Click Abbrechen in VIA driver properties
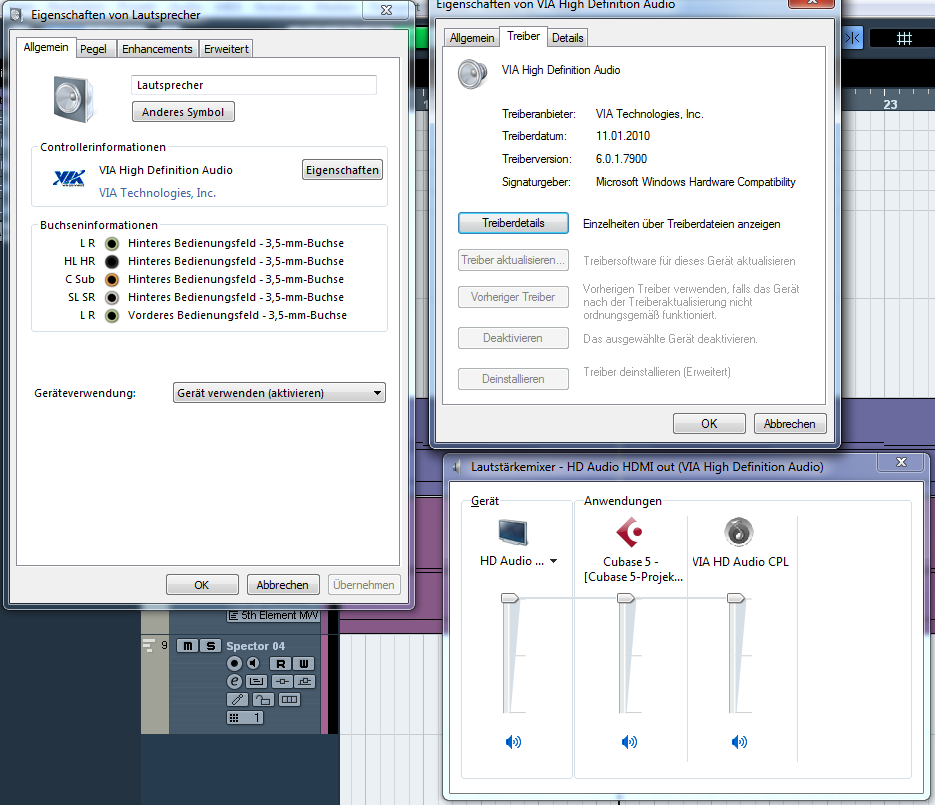The height and width of the screenshot is (805, 935). 790,424
